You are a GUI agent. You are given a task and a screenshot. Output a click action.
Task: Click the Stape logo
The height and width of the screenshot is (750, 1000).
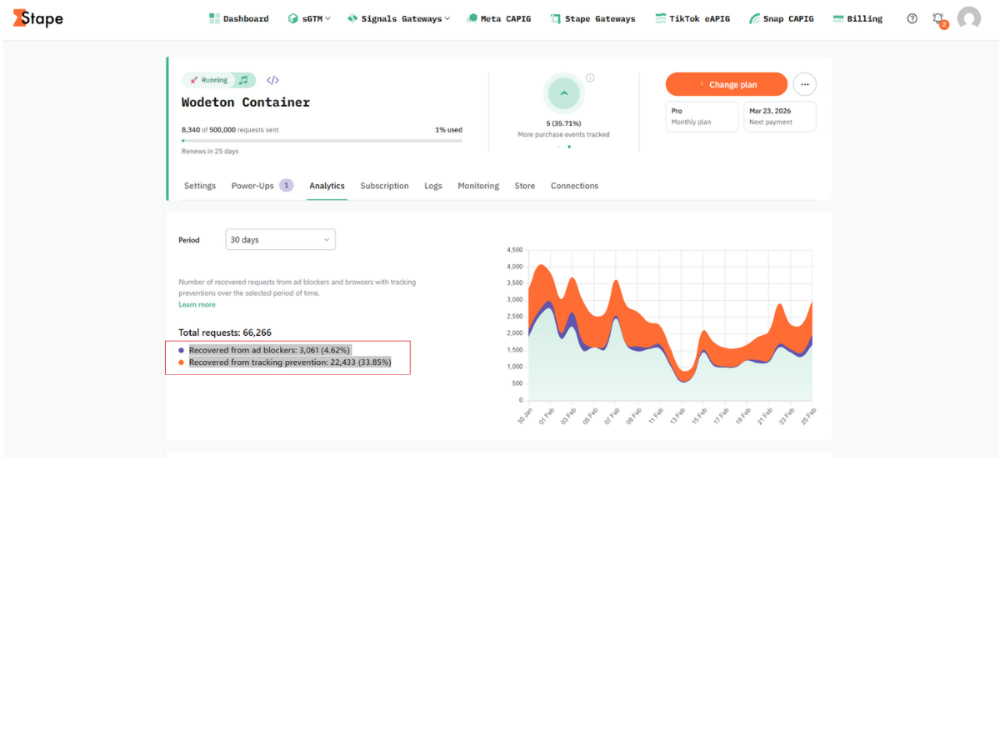pyautogui.click(x=38, y=18)
